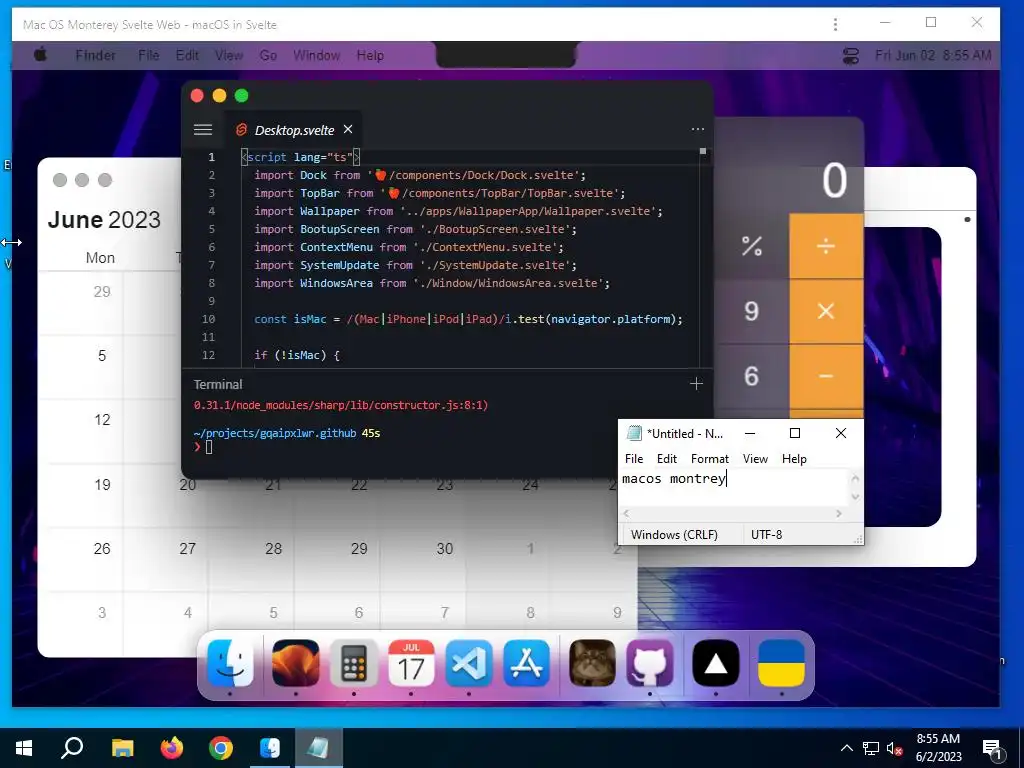Select June 26 in the calendar
Viewport: 1024px width, 768px height.
pyautogui.click(x=102, y=549)
